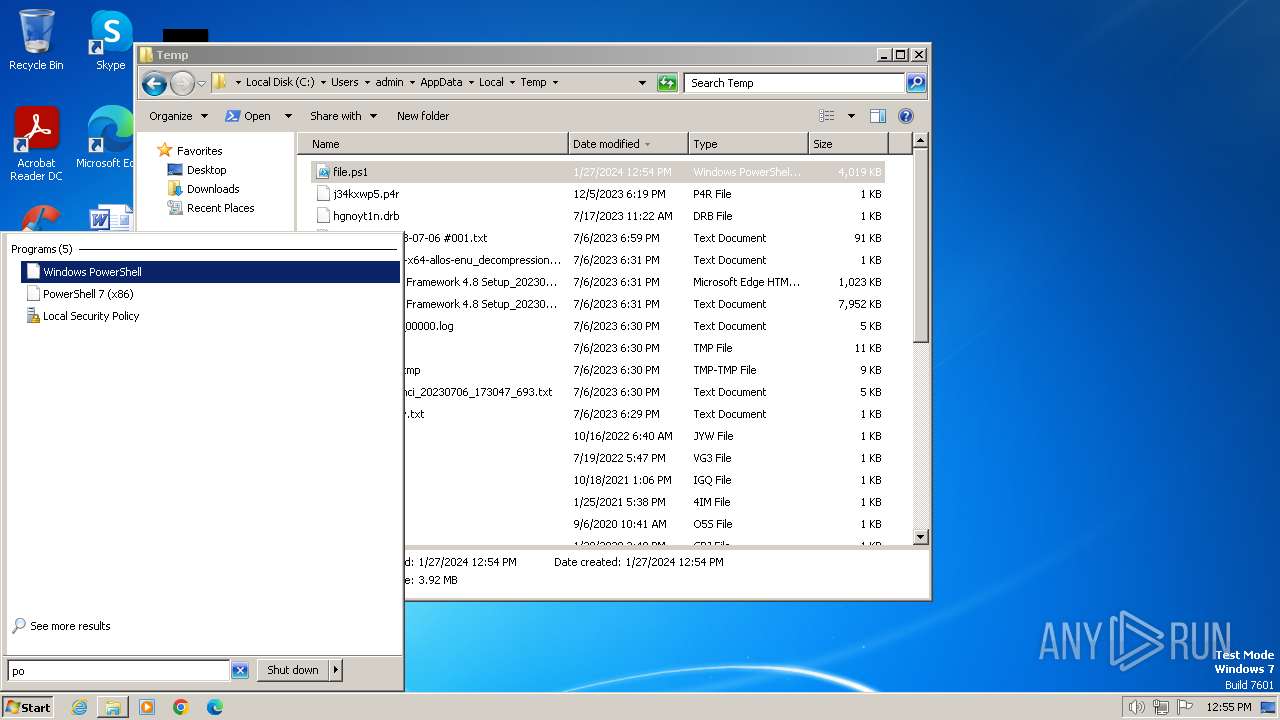Open File Explorer taskbar icon
The image size is (1280, 720).
click(x=113, y=707)
